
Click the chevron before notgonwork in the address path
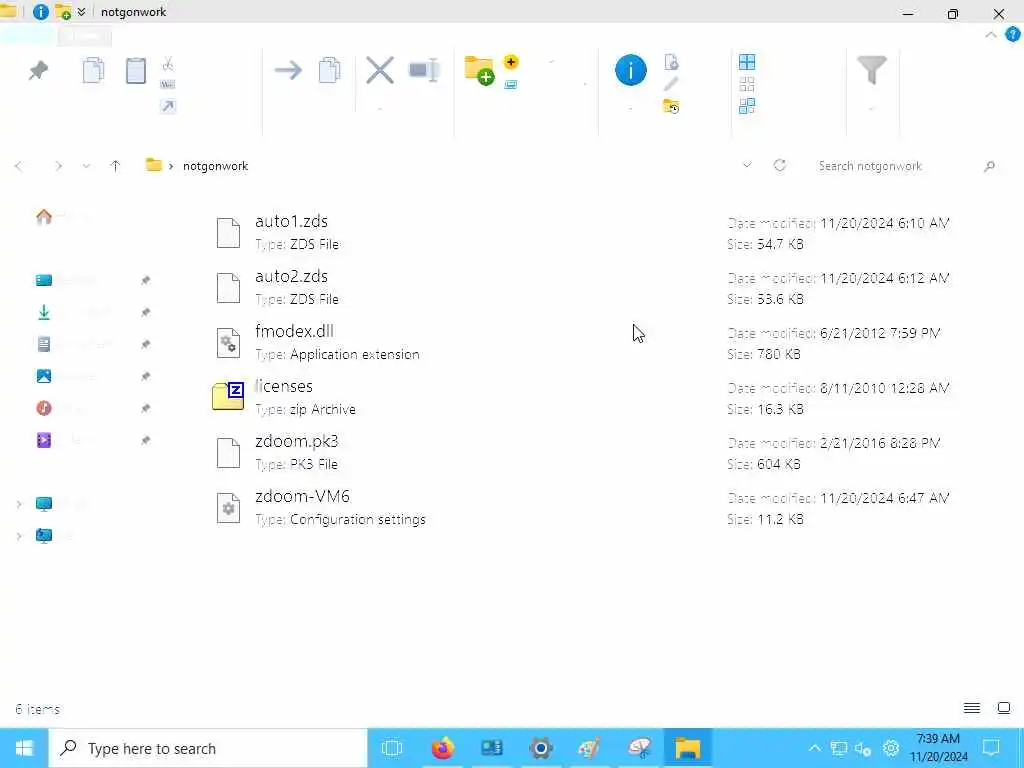[x=171, y=166]
